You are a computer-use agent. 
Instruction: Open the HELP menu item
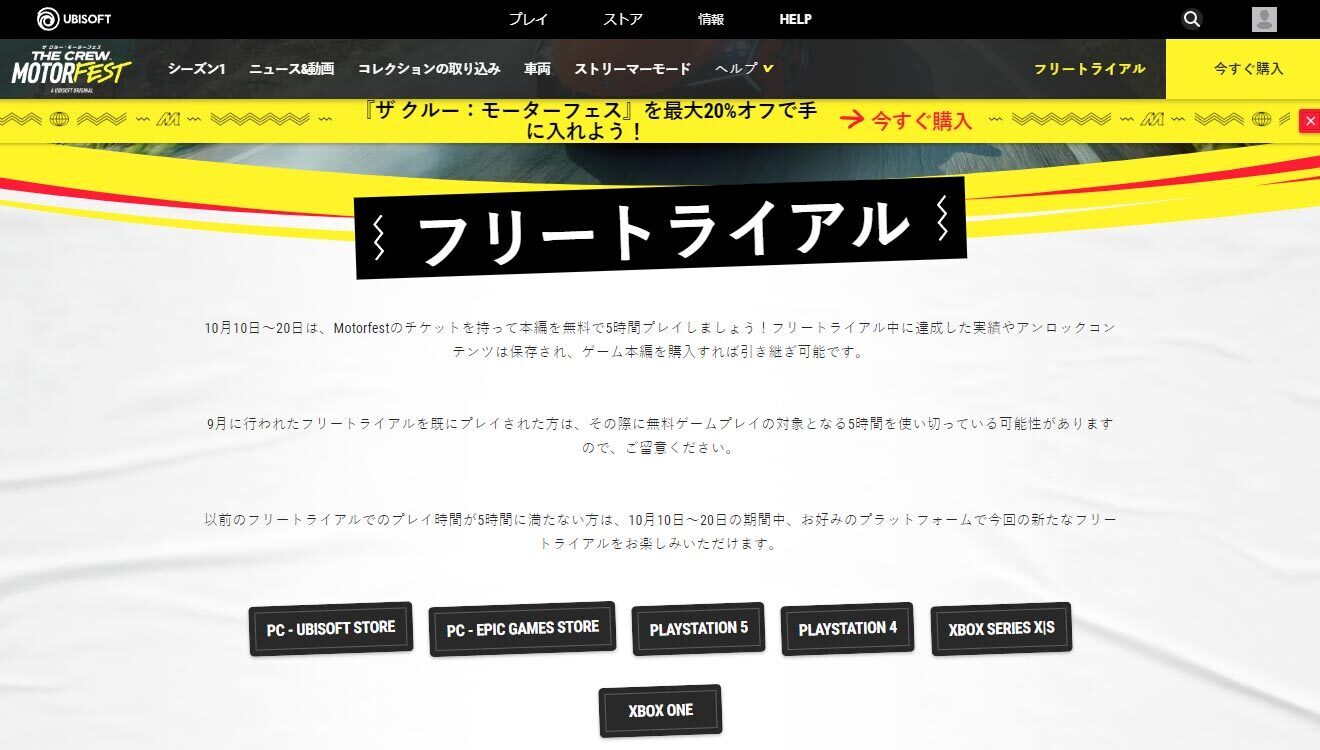tap(795, 19)
